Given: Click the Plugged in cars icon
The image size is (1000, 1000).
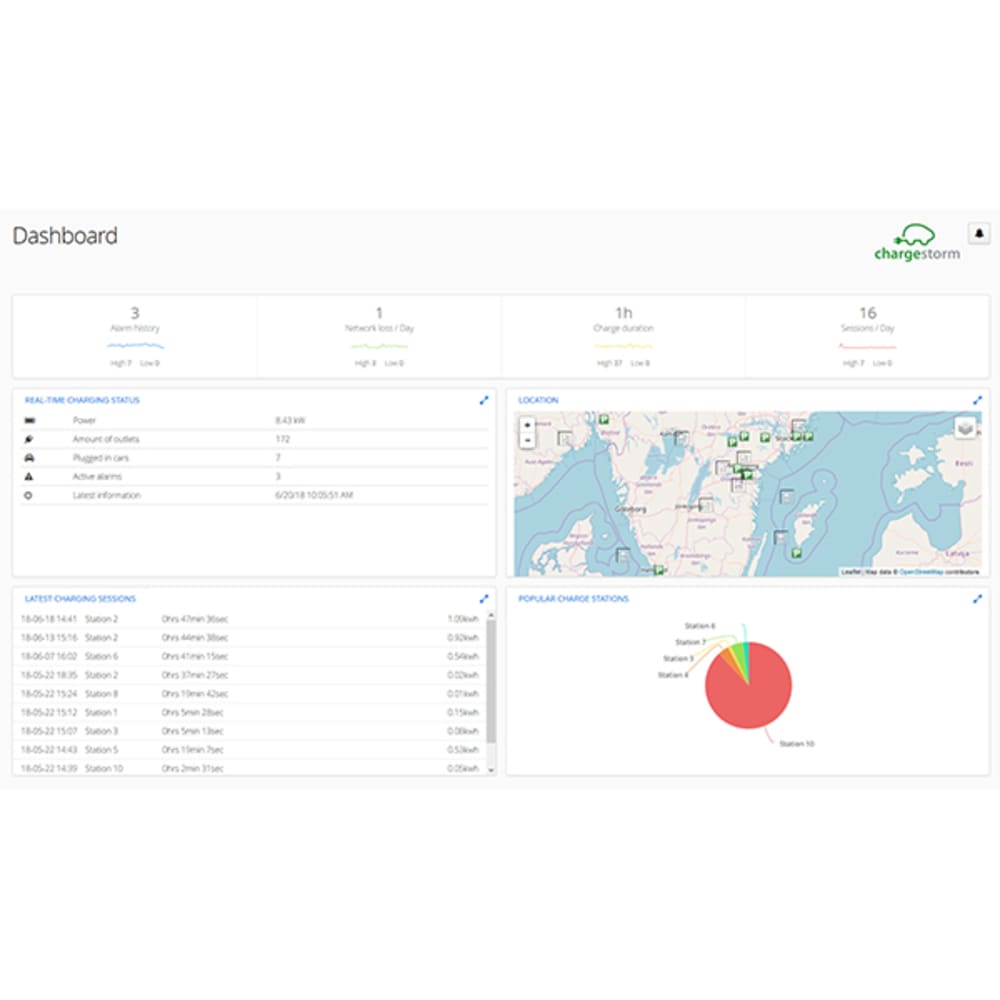Looking at the screenshot, I should click(x=29, y=458).
